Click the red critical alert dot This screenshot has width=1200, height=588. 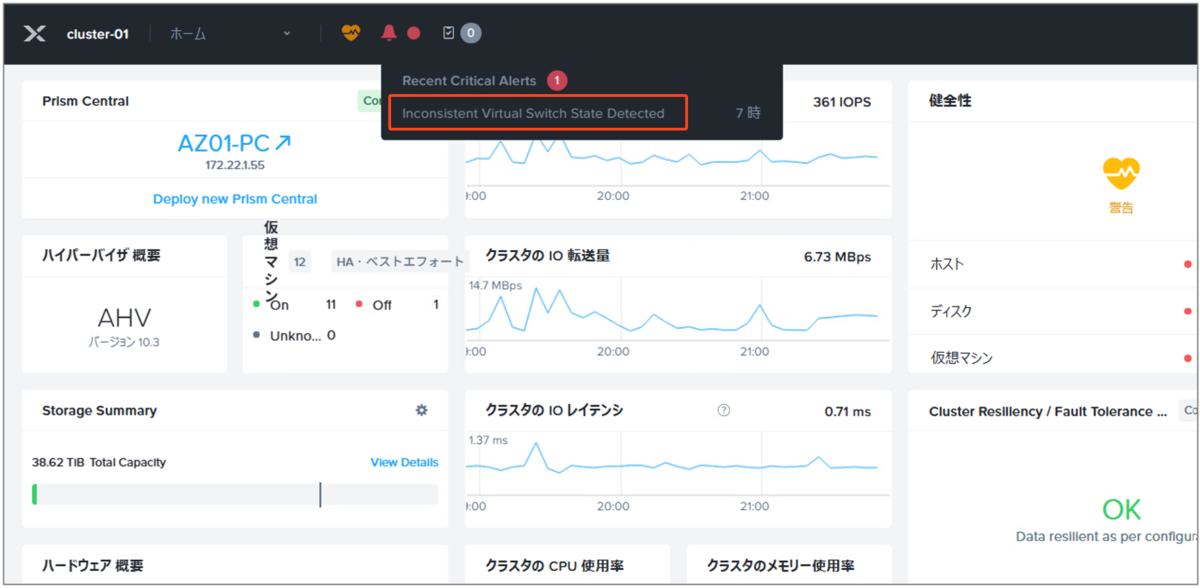413,33
